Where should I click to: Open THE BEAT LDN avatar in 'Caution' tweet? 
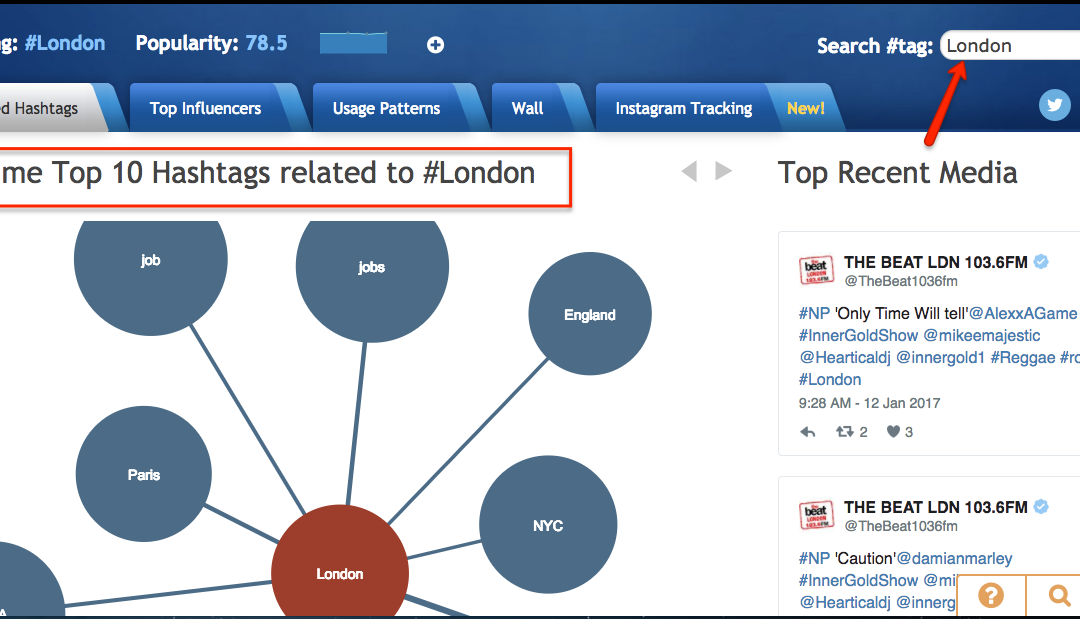pyautogui.click(x=816, y=515)
